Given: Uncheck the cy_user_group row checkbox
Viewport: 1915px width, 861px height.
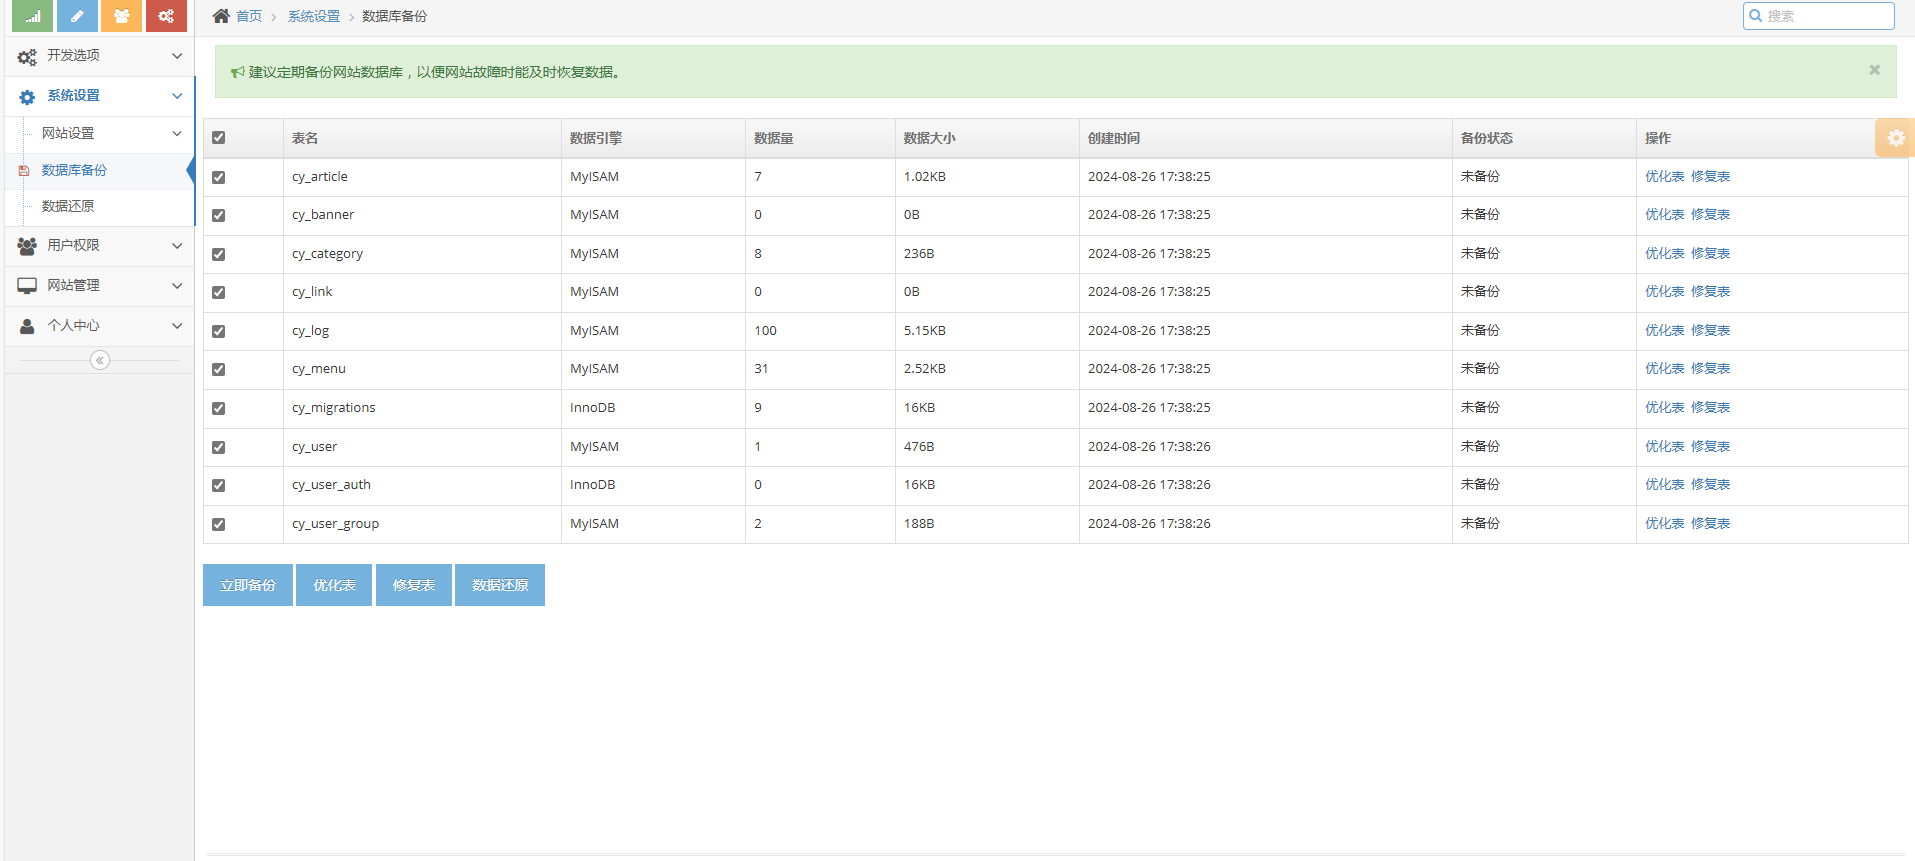Looking at the screenshot, I should pos(218,524).
